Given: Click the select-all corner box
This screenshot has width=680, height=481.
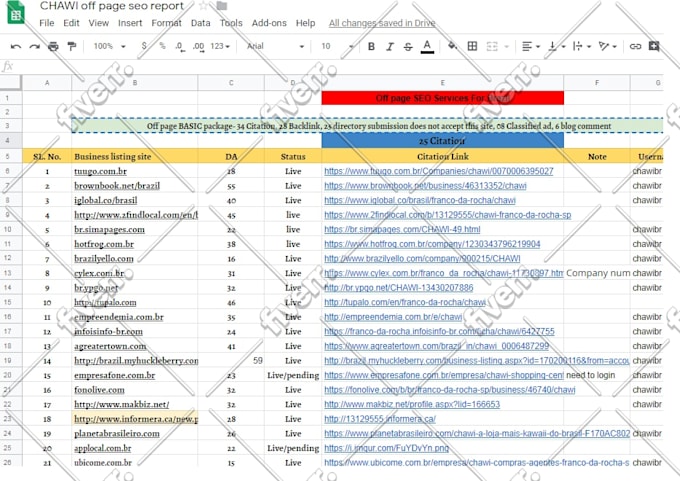Looking at the screenshot, I should point(11,83).
